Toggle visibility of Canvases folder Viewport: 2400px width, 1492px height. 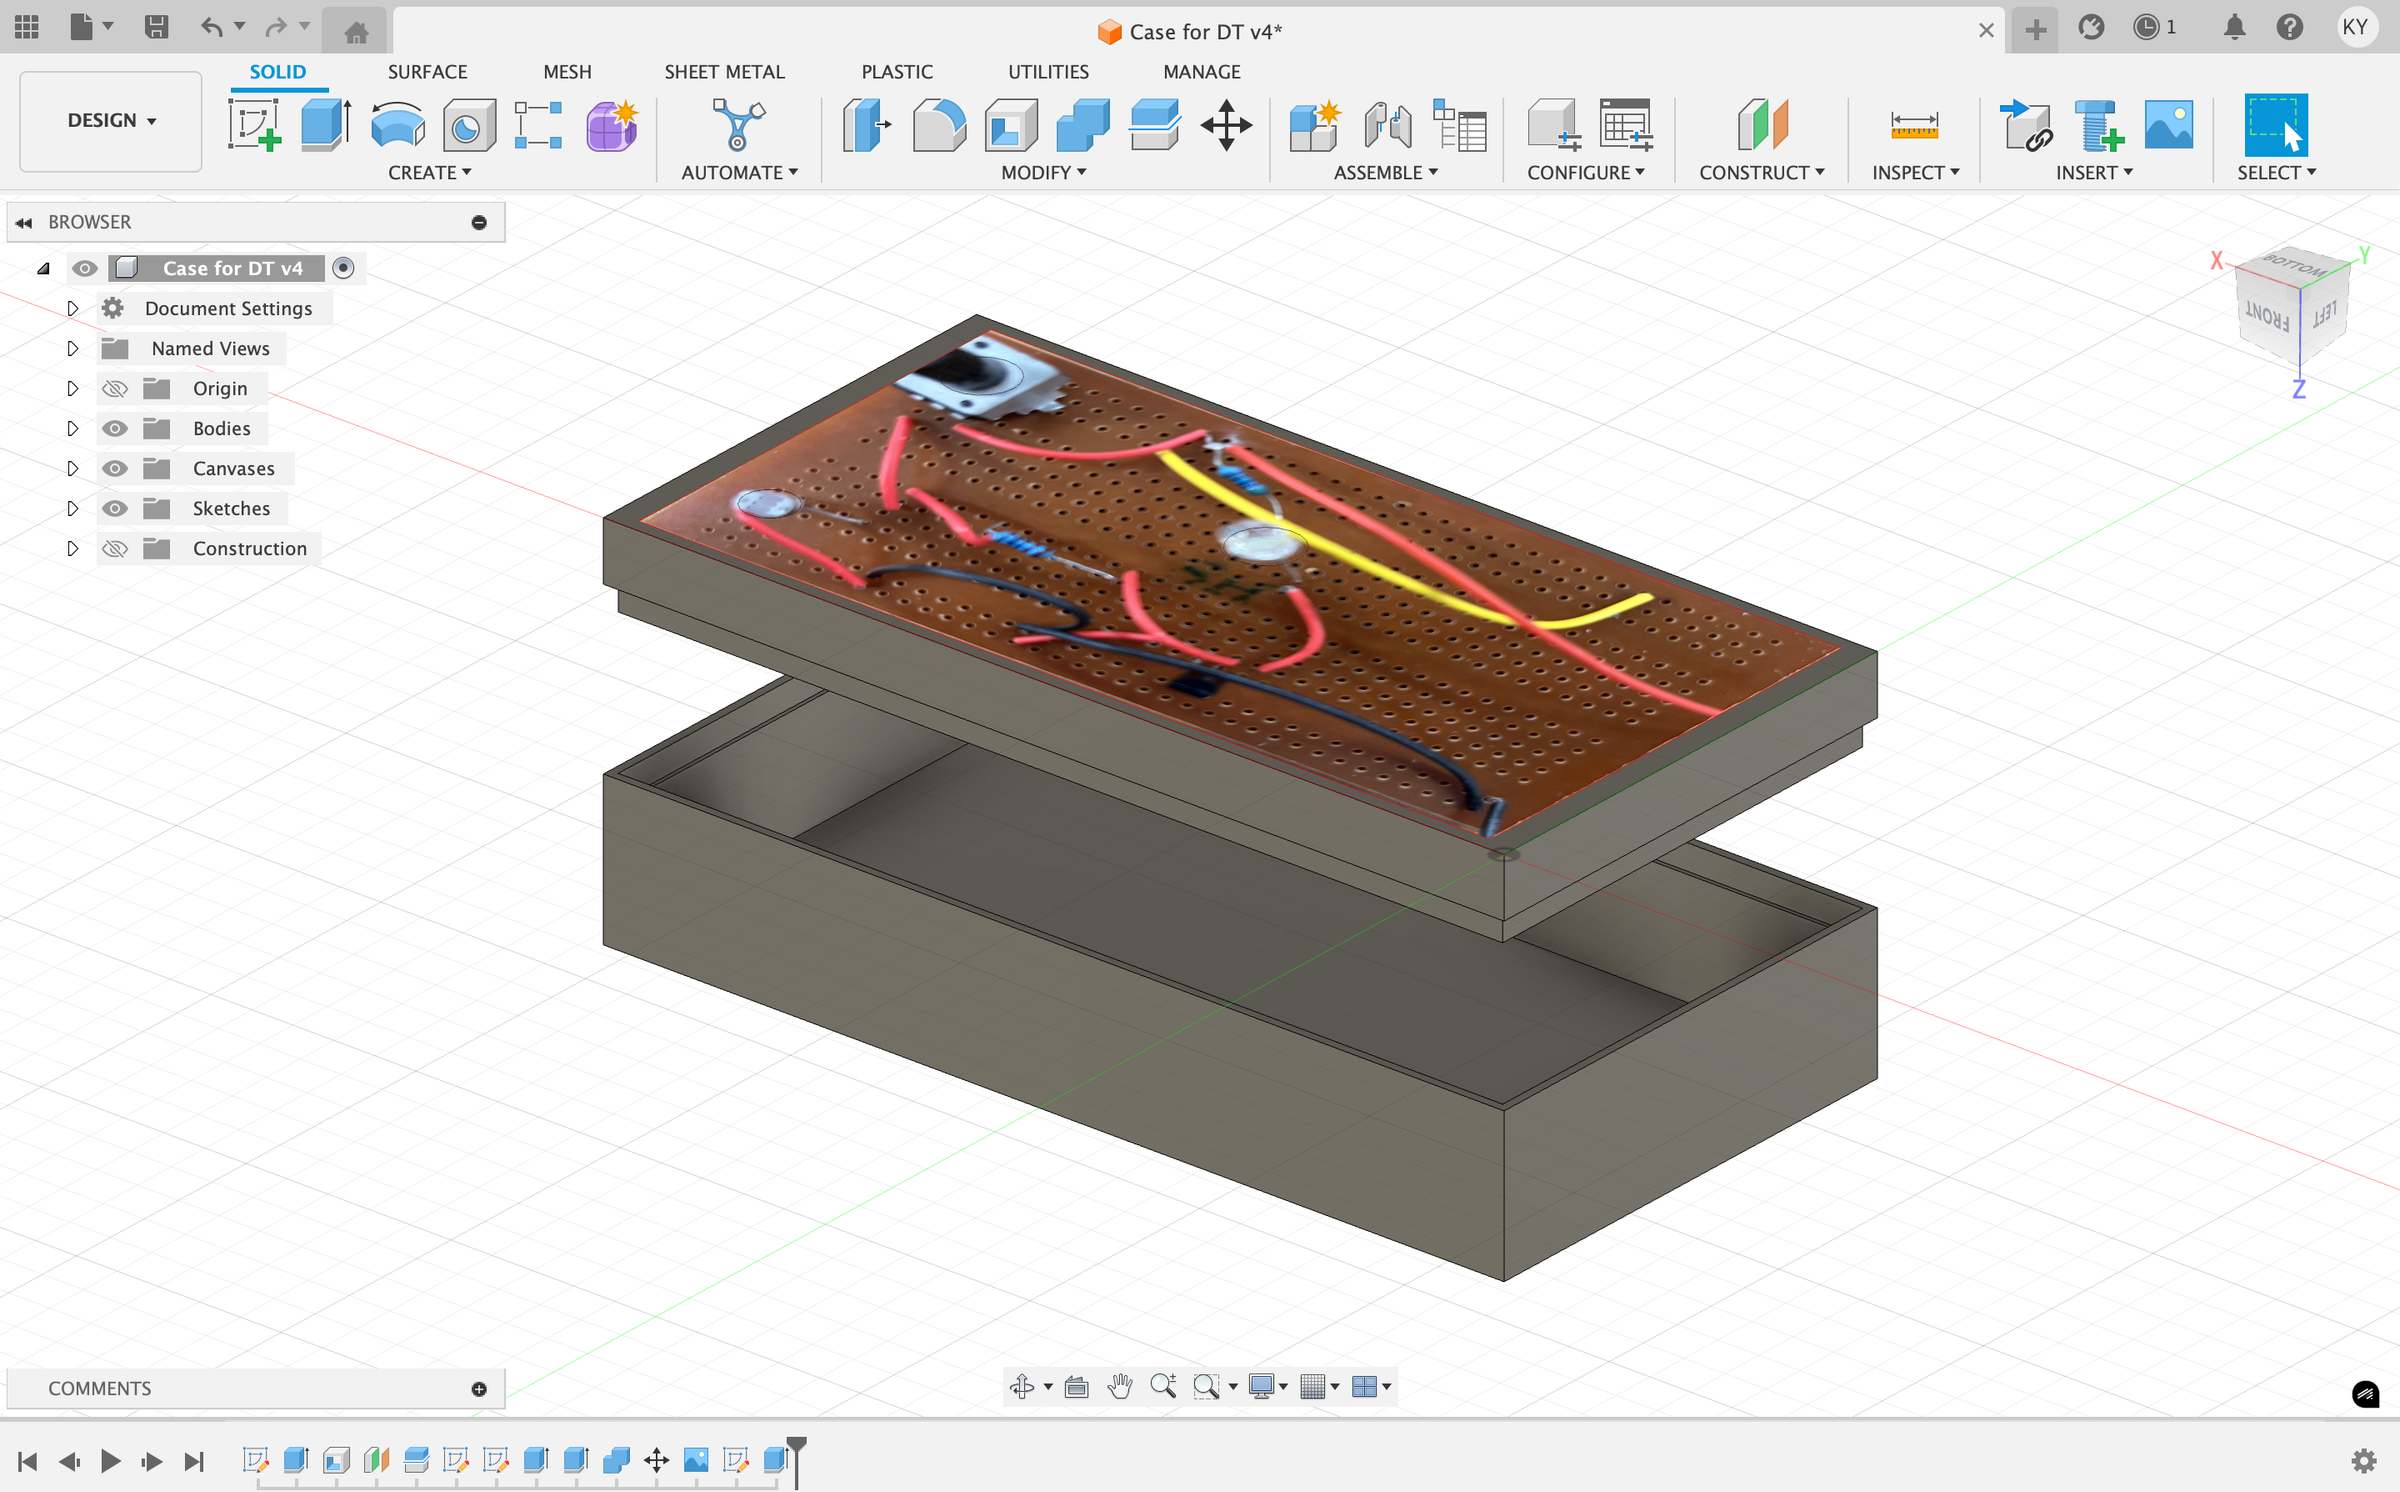pos(115,469)
